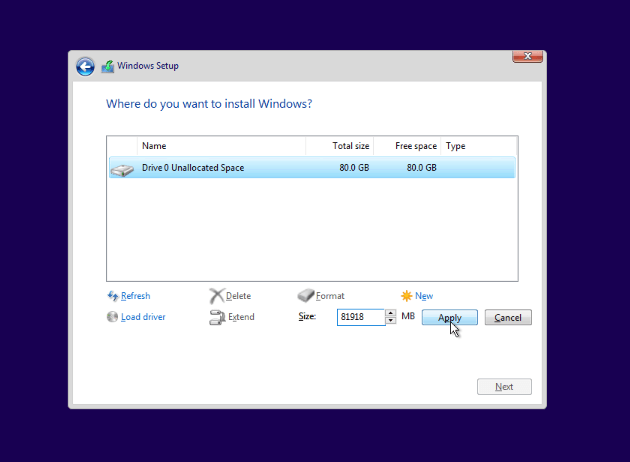Click the Windows Setup title bar icon

point(107,67)
